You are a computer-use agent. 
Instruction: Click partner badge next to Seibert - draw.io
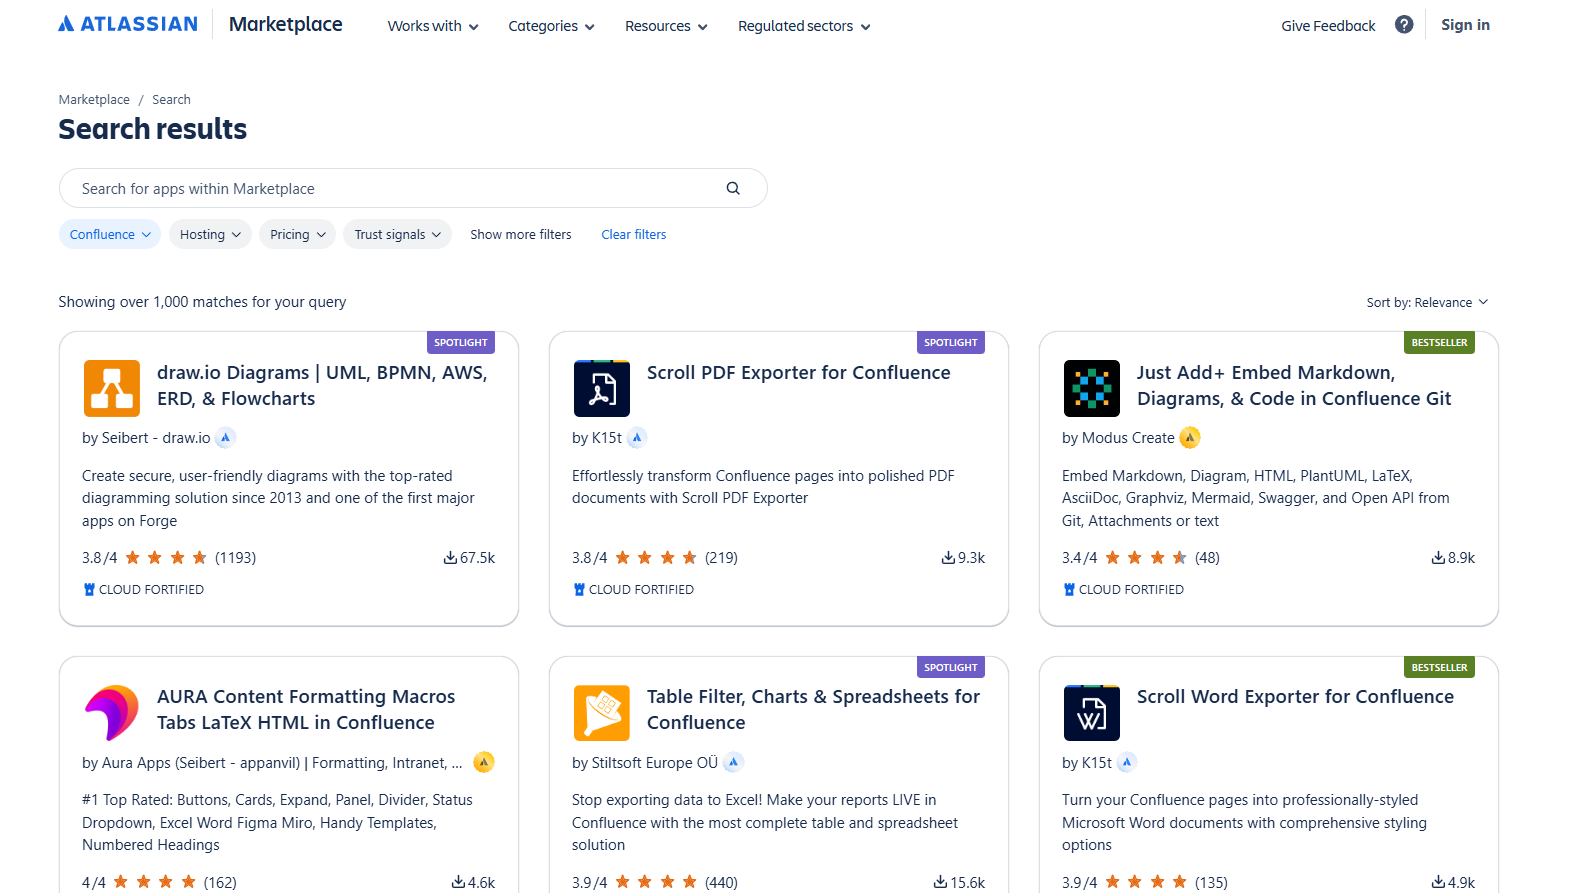(x=226, y=437)
